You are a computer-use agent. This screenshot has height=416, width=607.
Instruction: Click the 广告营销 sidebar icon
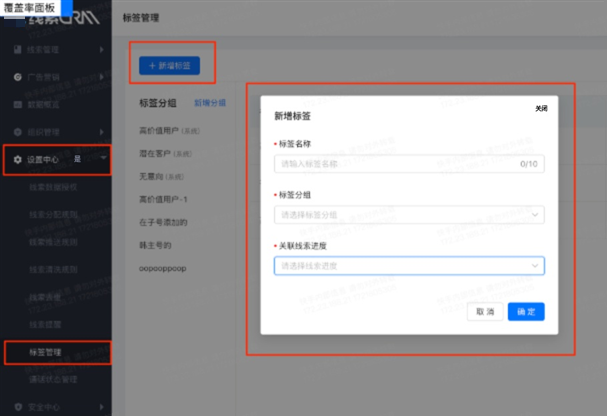[x=17, y=77]
